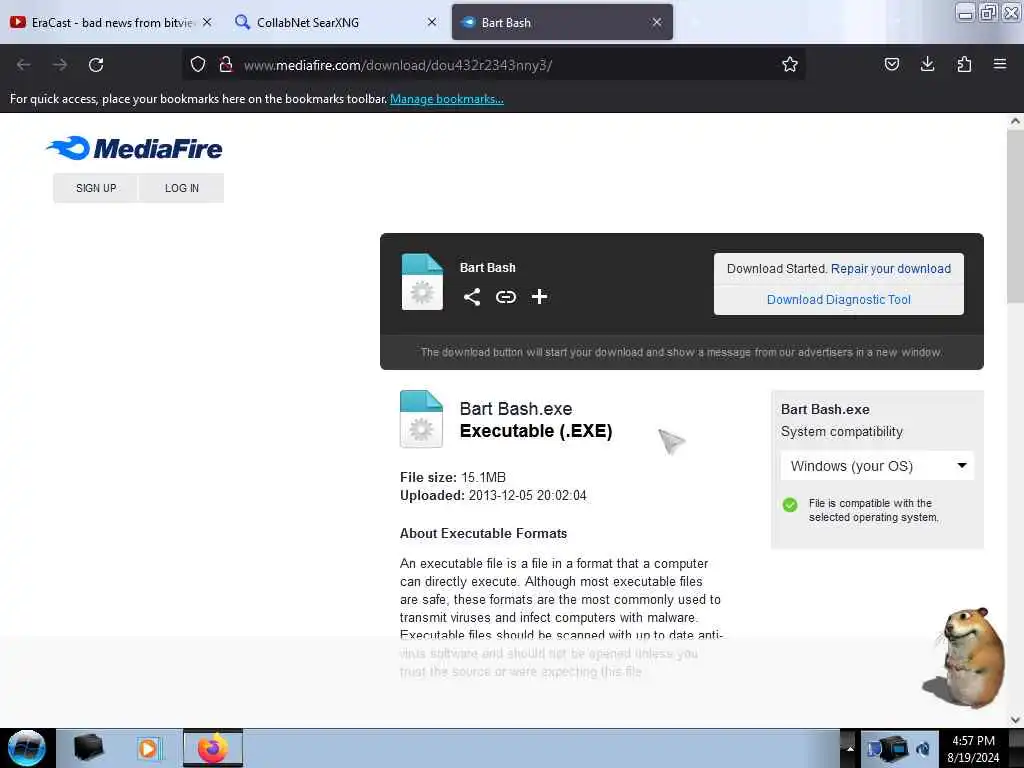Click the green compatibility checkmark icon
This screenshot has width=1024, height=768.
[790, 505]
